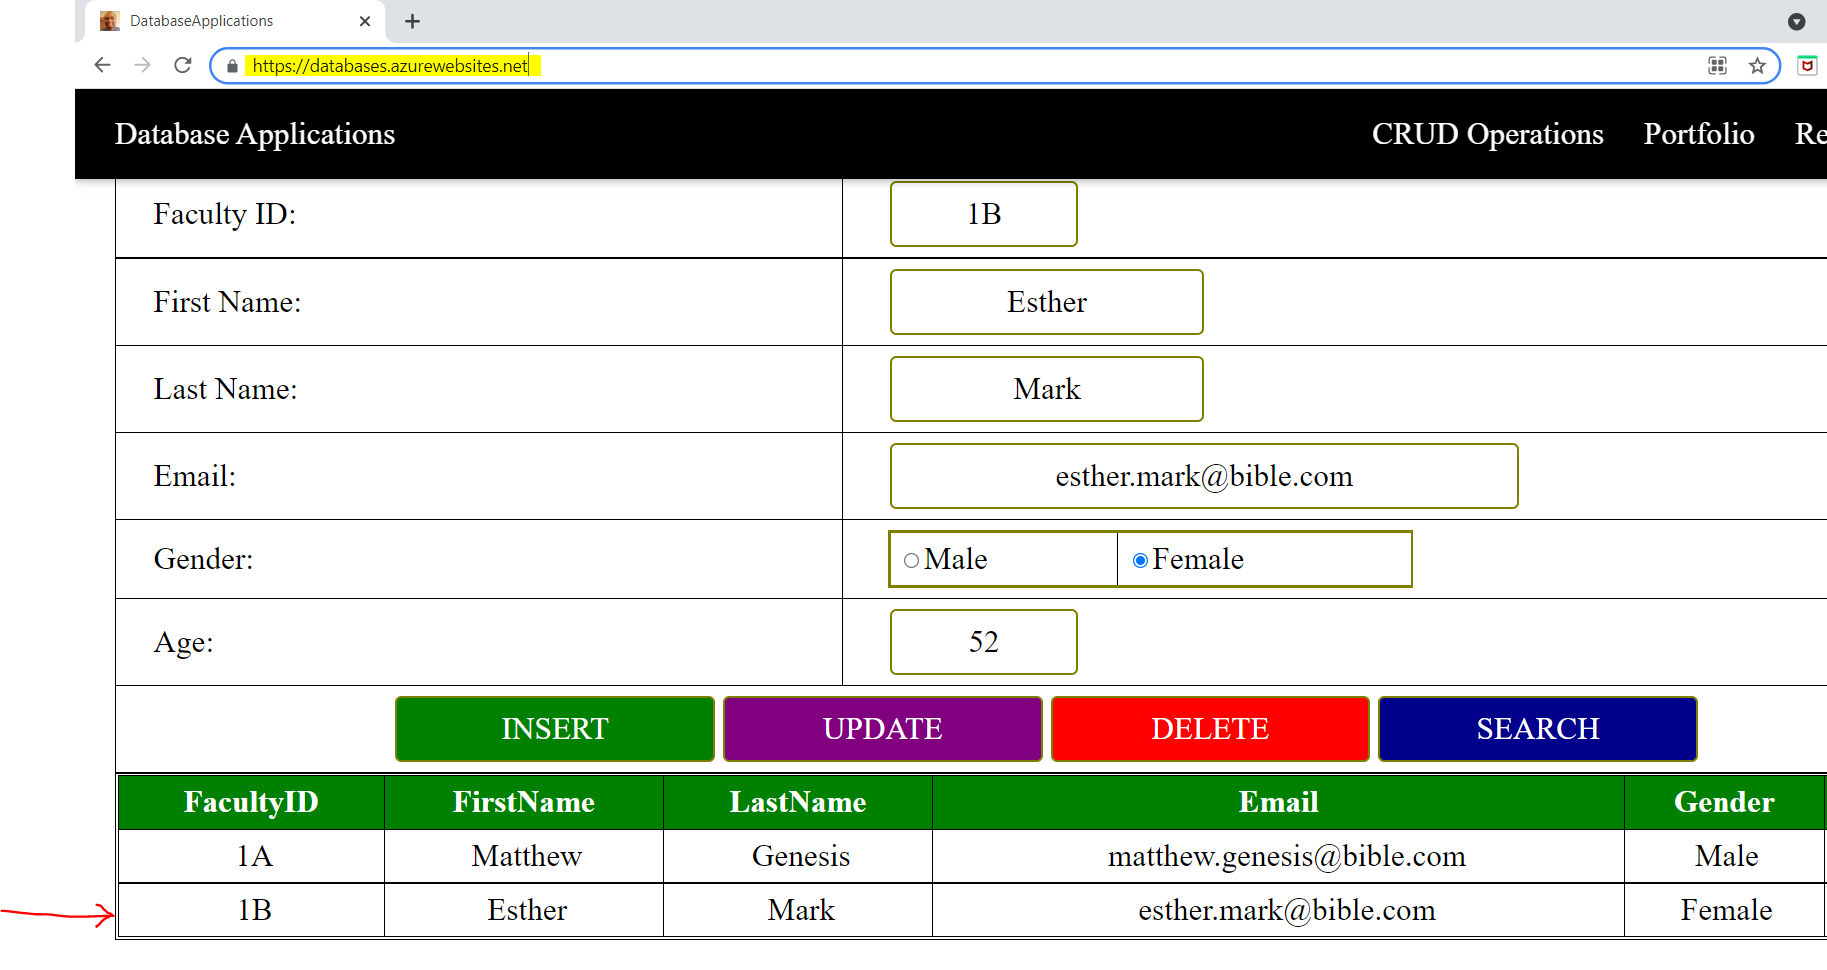
Task: Click the Matthew first name cell
Action: coord(524,856)
